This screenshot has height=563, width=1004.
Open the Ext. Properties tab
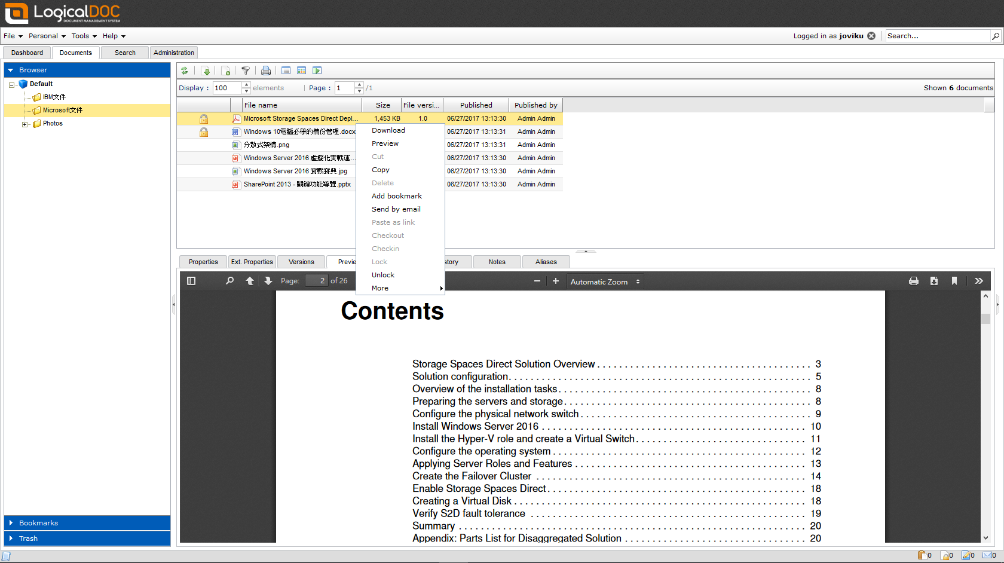(x=252, y=262)
